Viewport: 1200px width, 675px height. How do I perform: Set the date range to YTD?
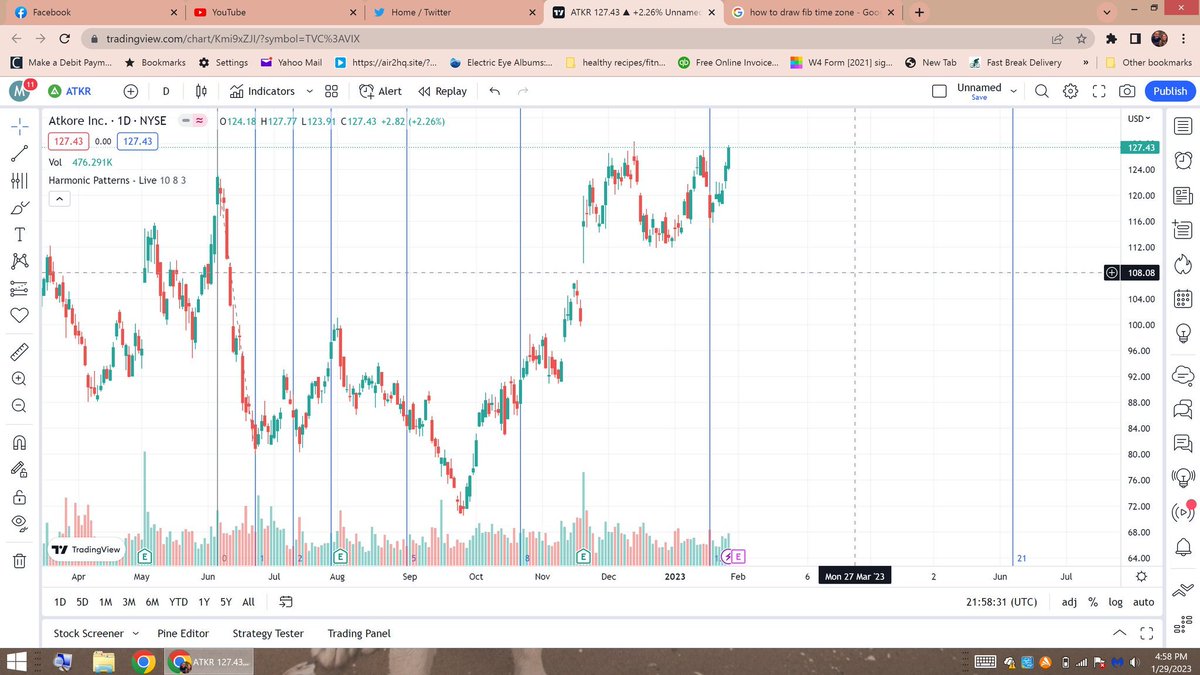point(178,602)
